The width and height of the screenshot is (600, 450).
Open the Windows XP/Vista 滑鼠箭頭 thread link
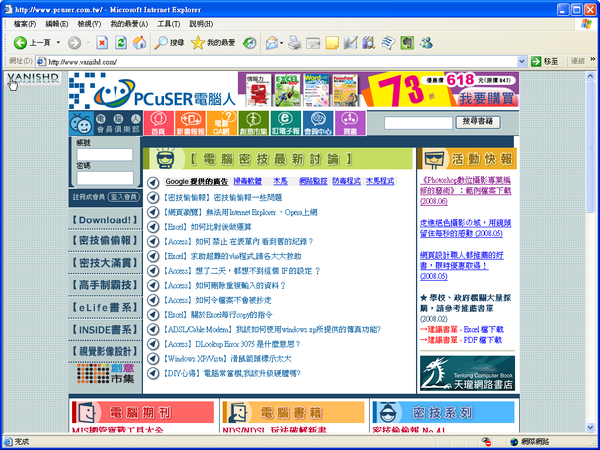[227, 359]
